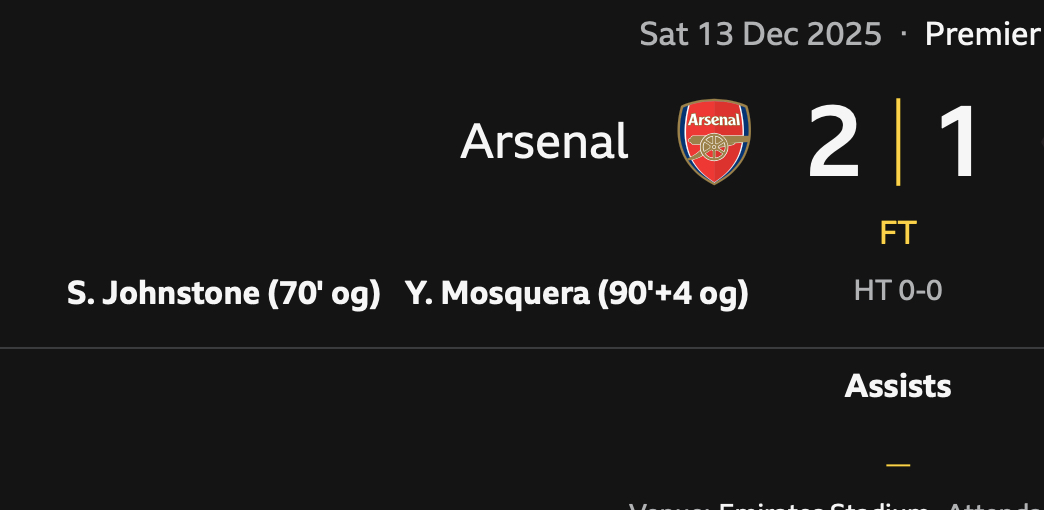Click the away score of 1

[x=959, y=142]
